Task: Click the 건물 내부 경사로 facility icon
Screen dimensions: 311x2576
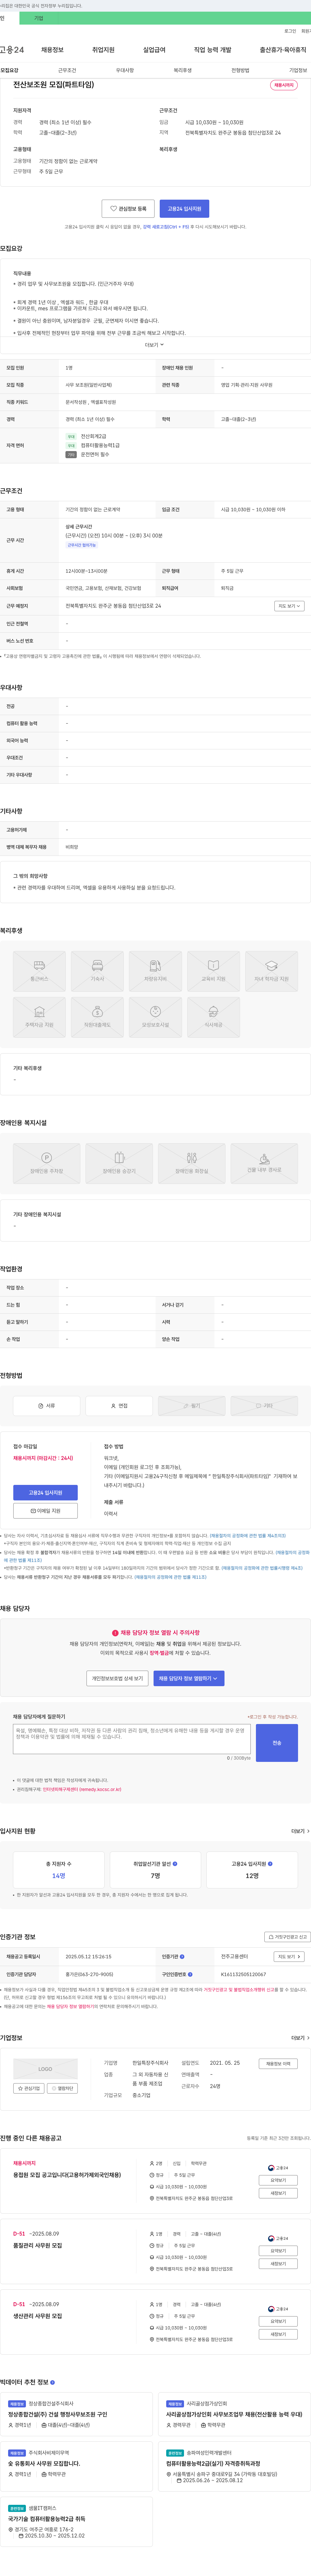Action: (264, 1163)
